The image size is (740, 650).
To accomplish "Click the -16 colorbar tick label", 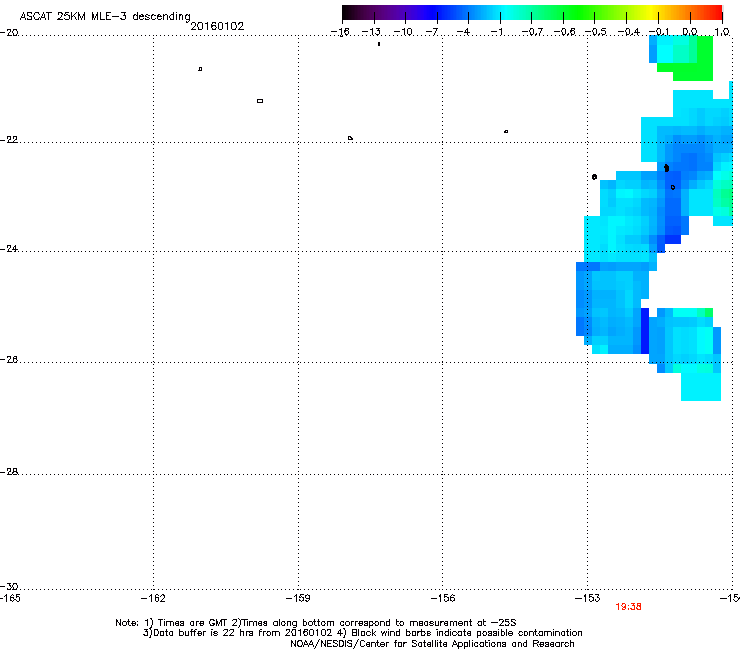I will tap(340, 32).
